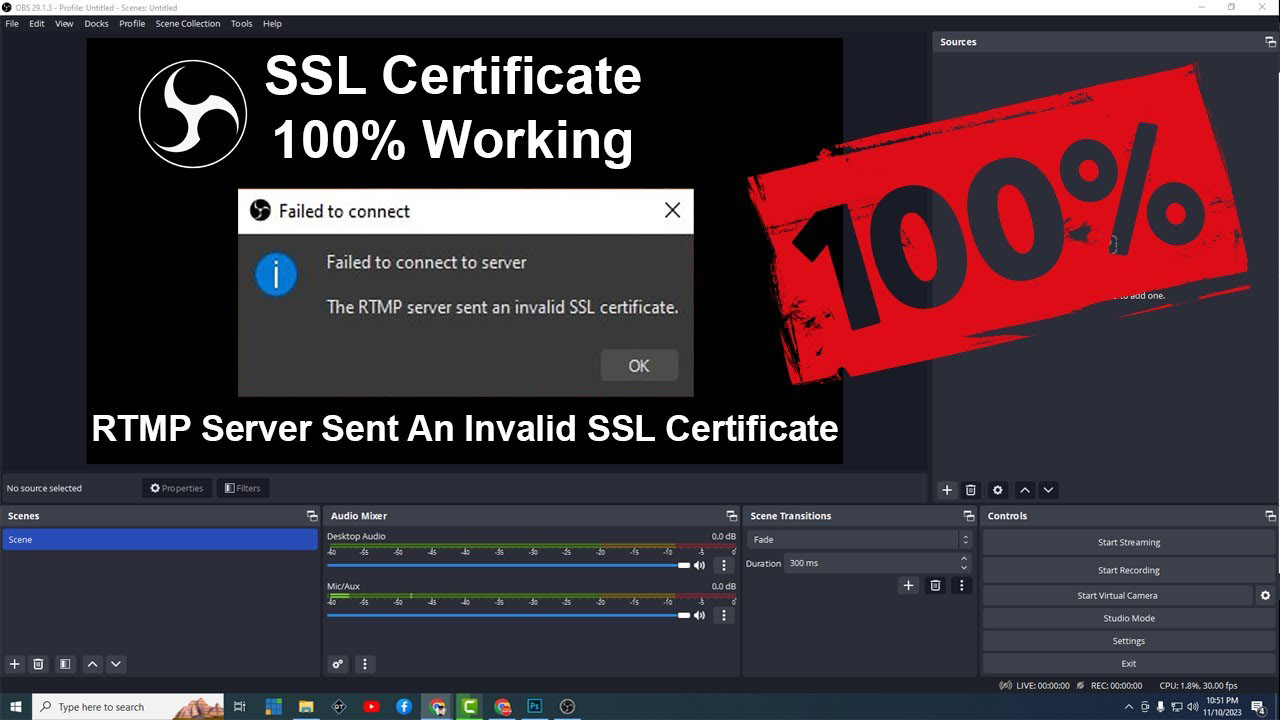Move source up in Sources list

pyautogui.click(x=1024, y=490)
